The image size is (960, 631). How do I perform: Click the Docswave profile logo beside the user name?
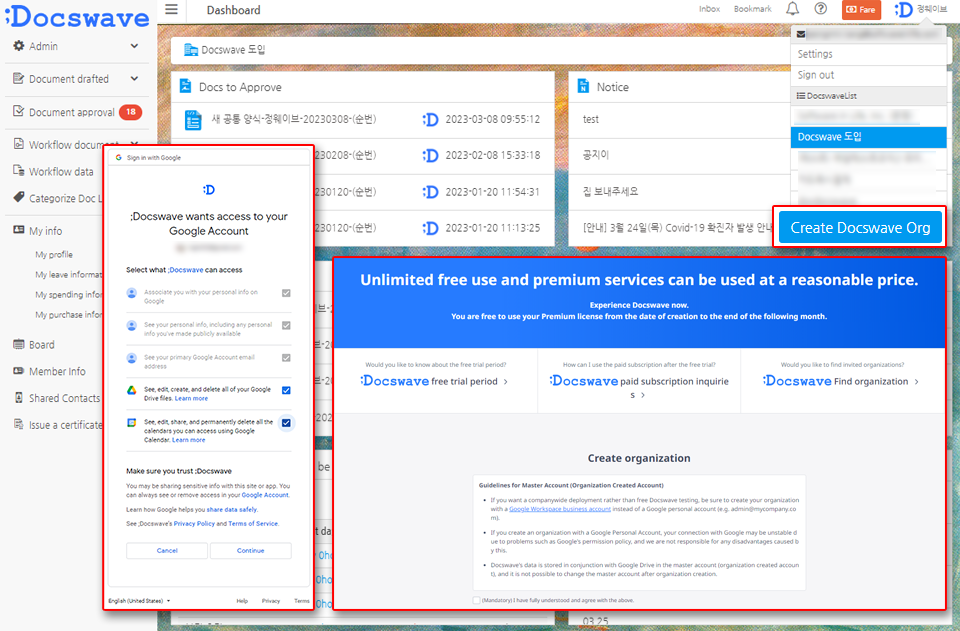[x=904, y=10]
